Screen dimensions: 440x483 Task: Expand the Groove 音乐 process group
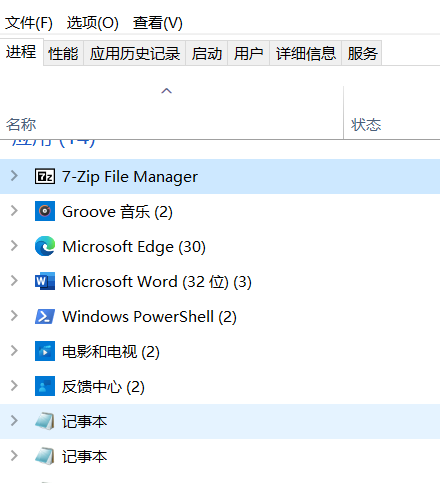click(x=14, y=211)
